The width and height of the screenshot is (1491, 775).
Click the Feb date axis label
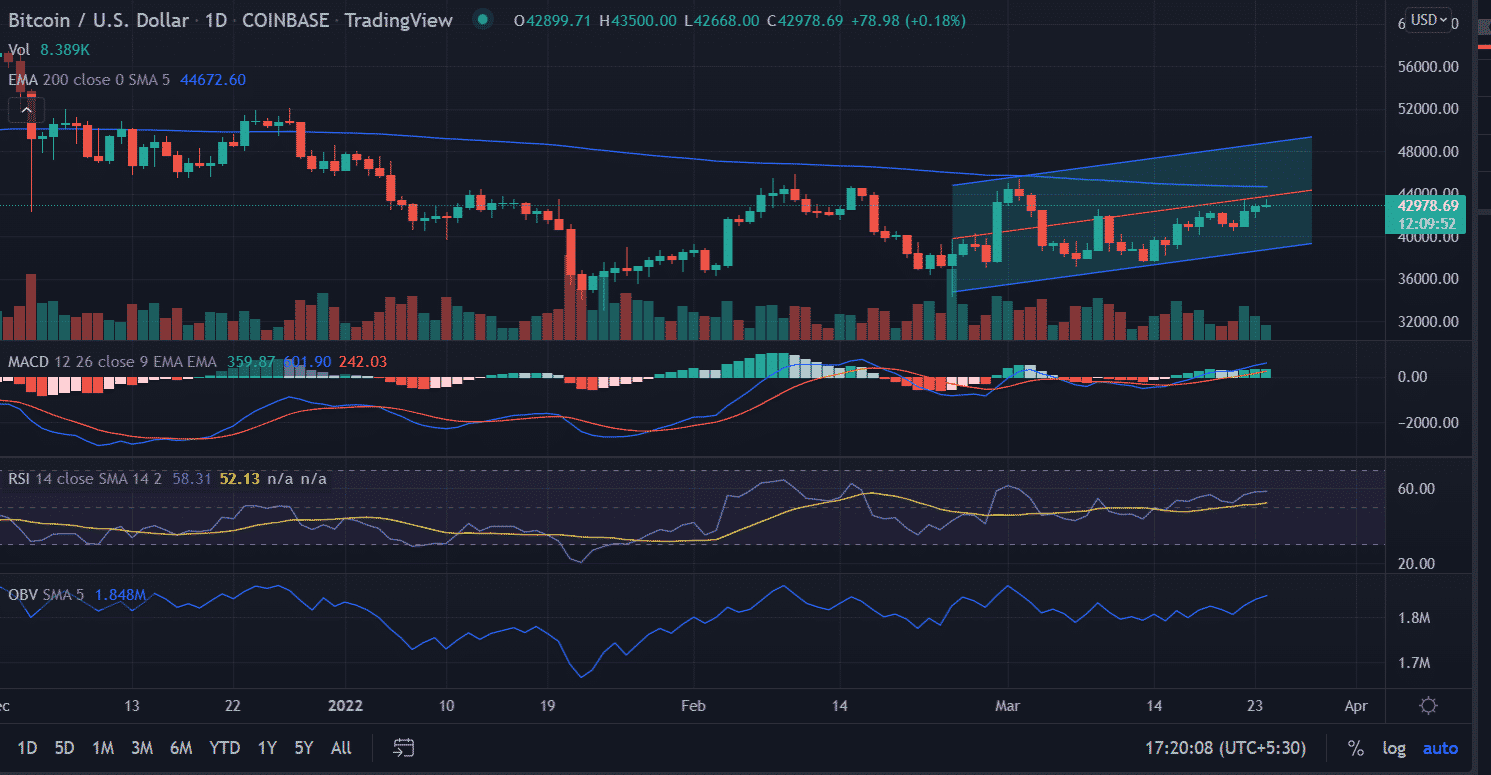coord(692,706)
